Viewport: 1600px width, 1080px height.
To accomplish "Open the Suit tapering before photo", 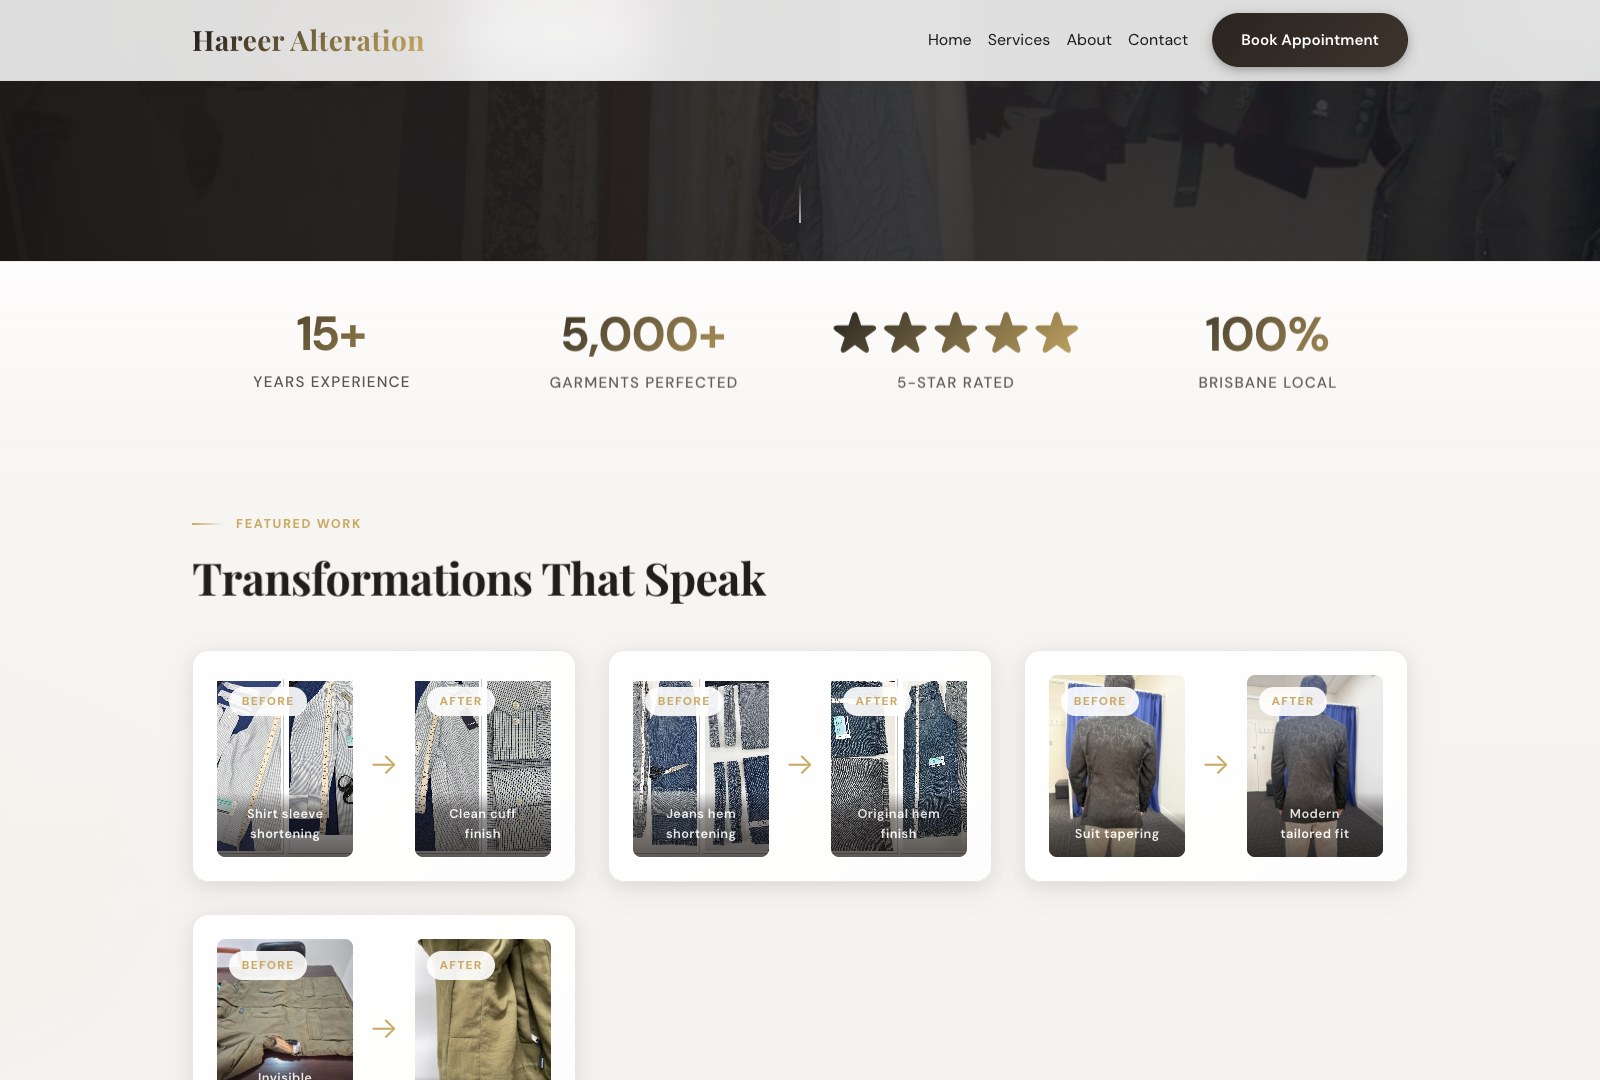I will coord(1117,766).
